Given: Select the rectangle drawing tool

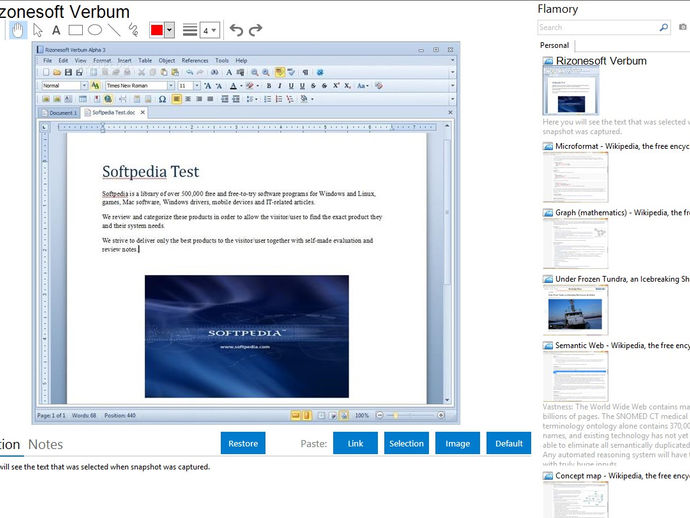Looking at the screenshot, I should pos(75,30).
